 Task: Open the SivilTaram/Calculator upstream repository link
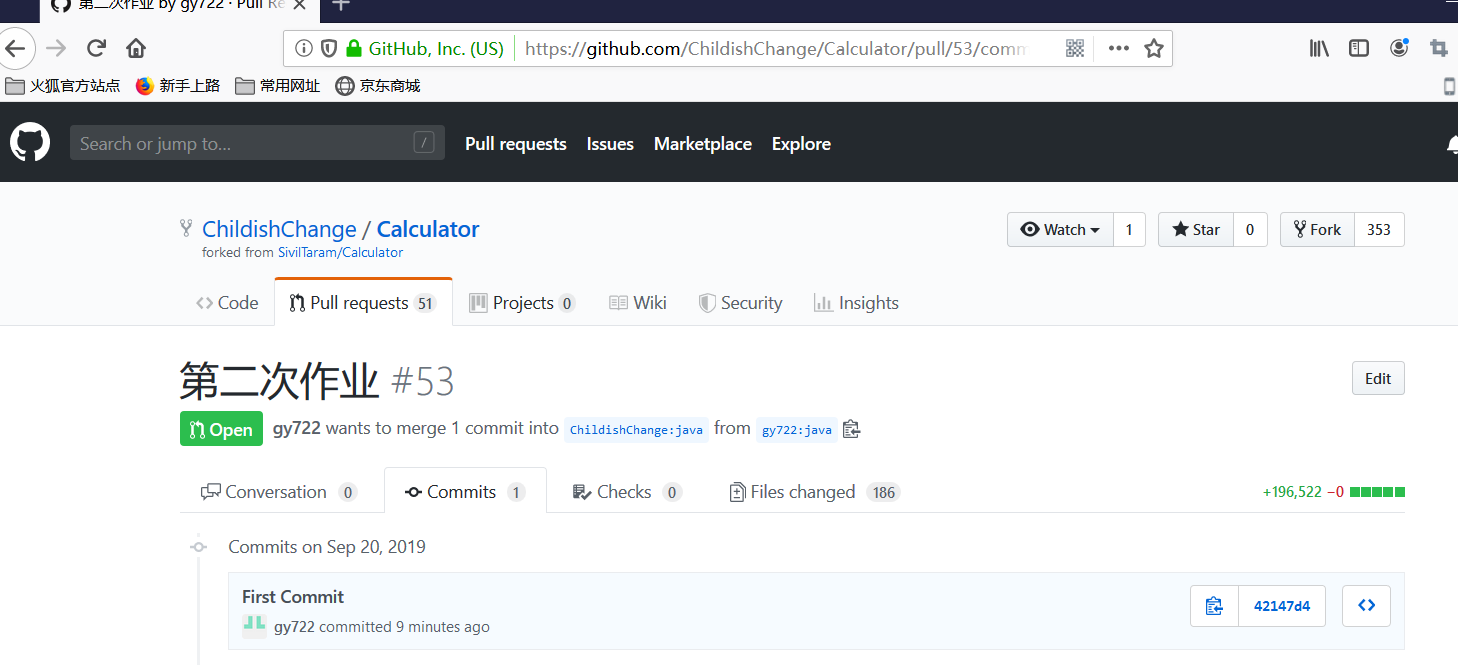pyautogui.click(x=340, y=252)
